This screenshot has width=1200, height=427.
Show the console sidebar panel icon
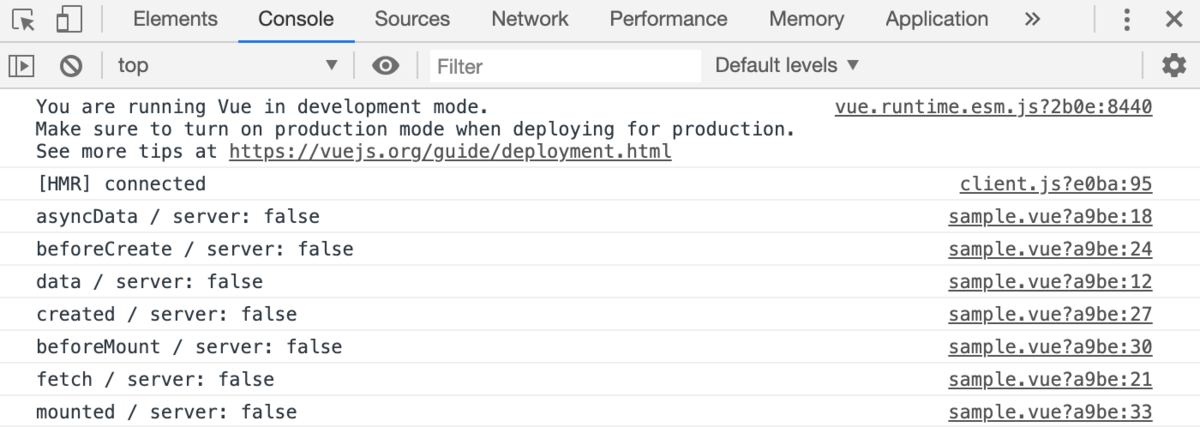point(22,66)
